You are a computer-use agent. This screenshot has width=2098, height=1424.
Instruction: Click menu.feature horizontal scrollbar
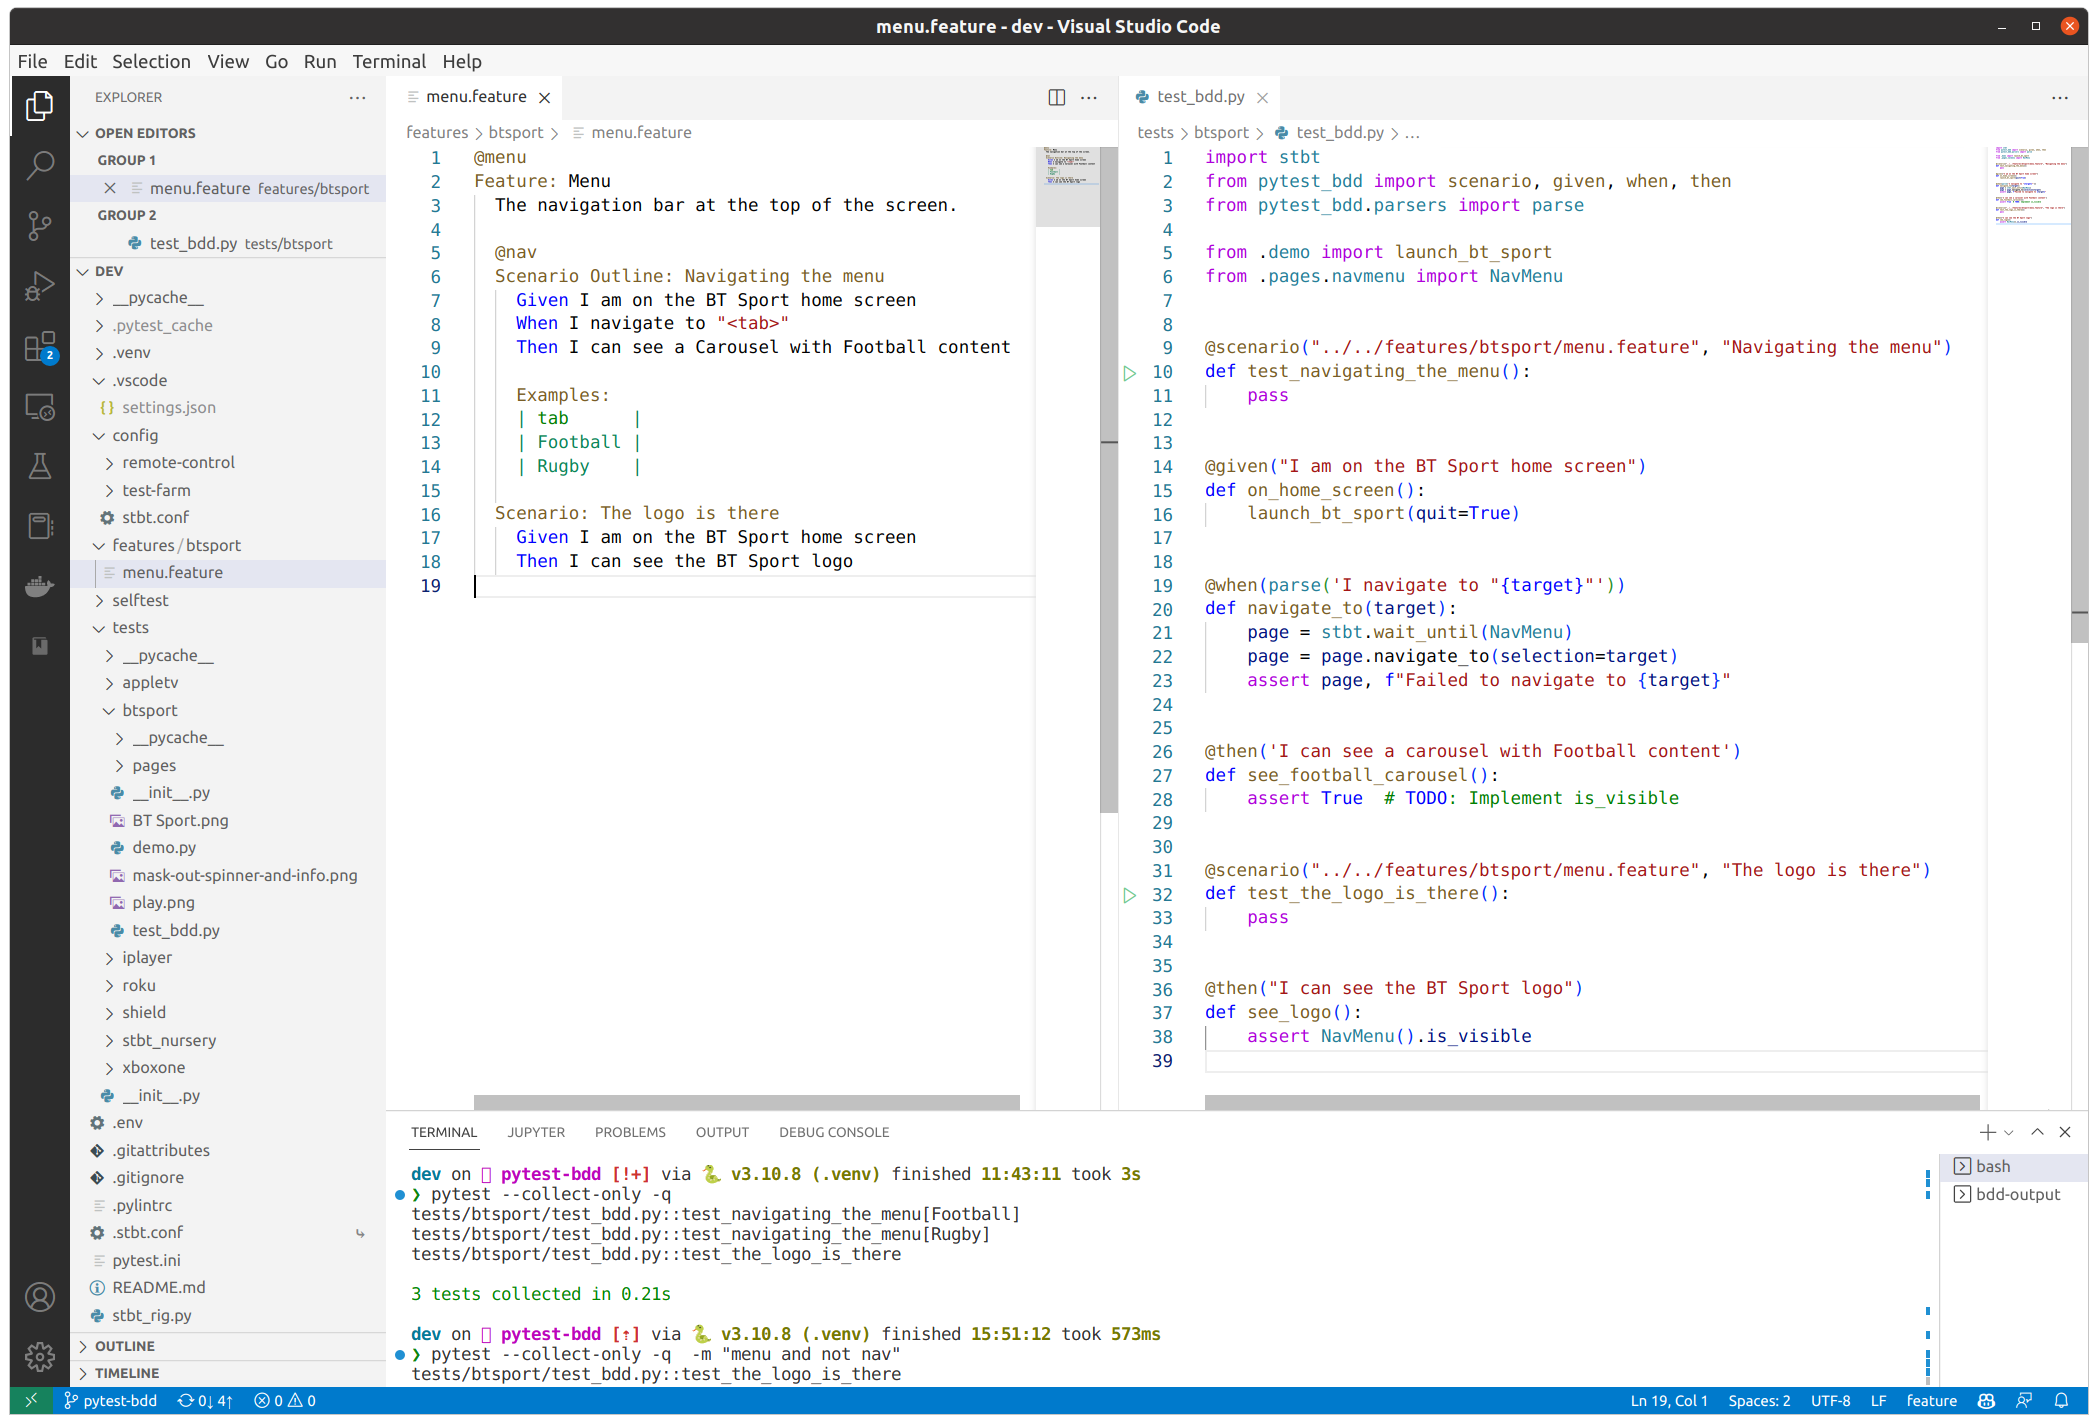coord(746,1102)
